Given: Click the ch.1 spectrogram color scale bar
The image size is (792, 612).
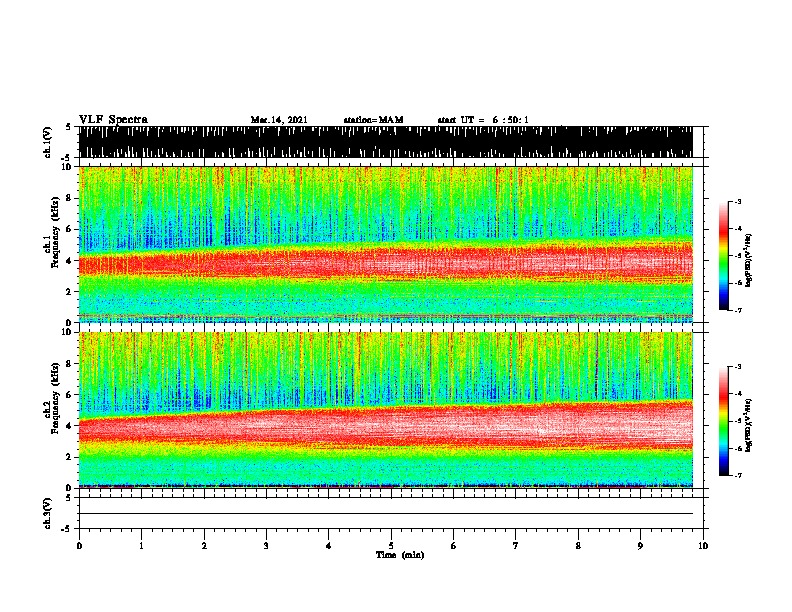Looking at the screenshot, I should [x=723, y=256].
